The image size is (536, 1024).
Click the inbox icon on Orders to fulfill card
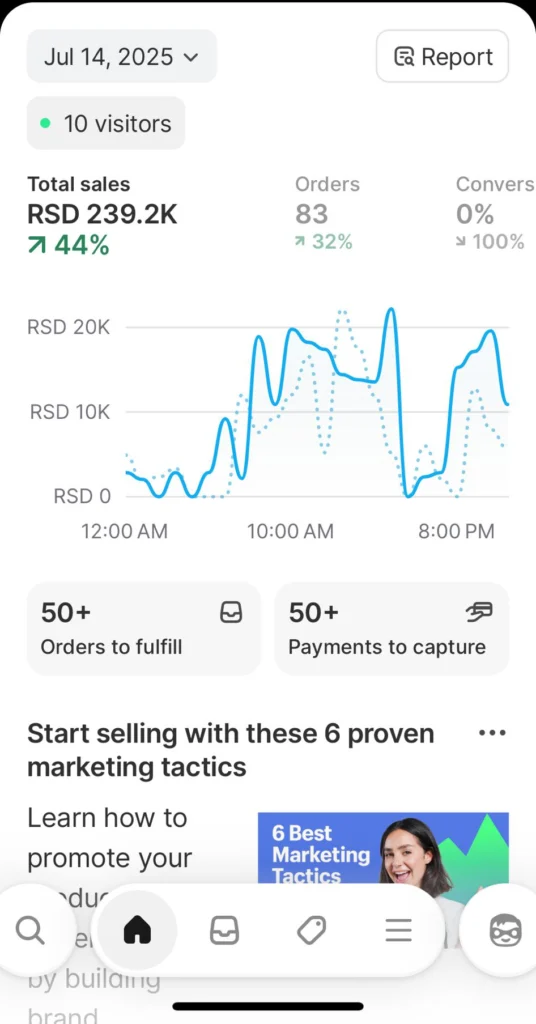(231, 612)
